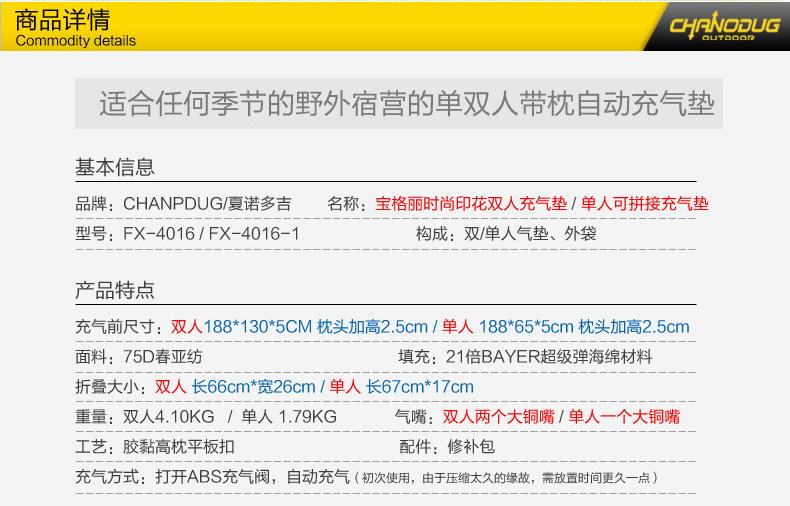Click the single size text 188*65*5cm
The height and width of the screenshot is (506, 790).
(x=526, y=327)
